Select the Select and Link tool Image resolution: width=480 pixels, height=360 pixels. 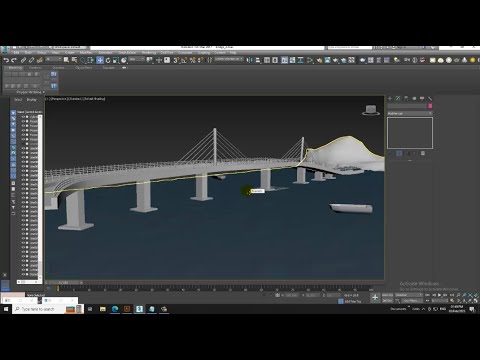(23, 60)
